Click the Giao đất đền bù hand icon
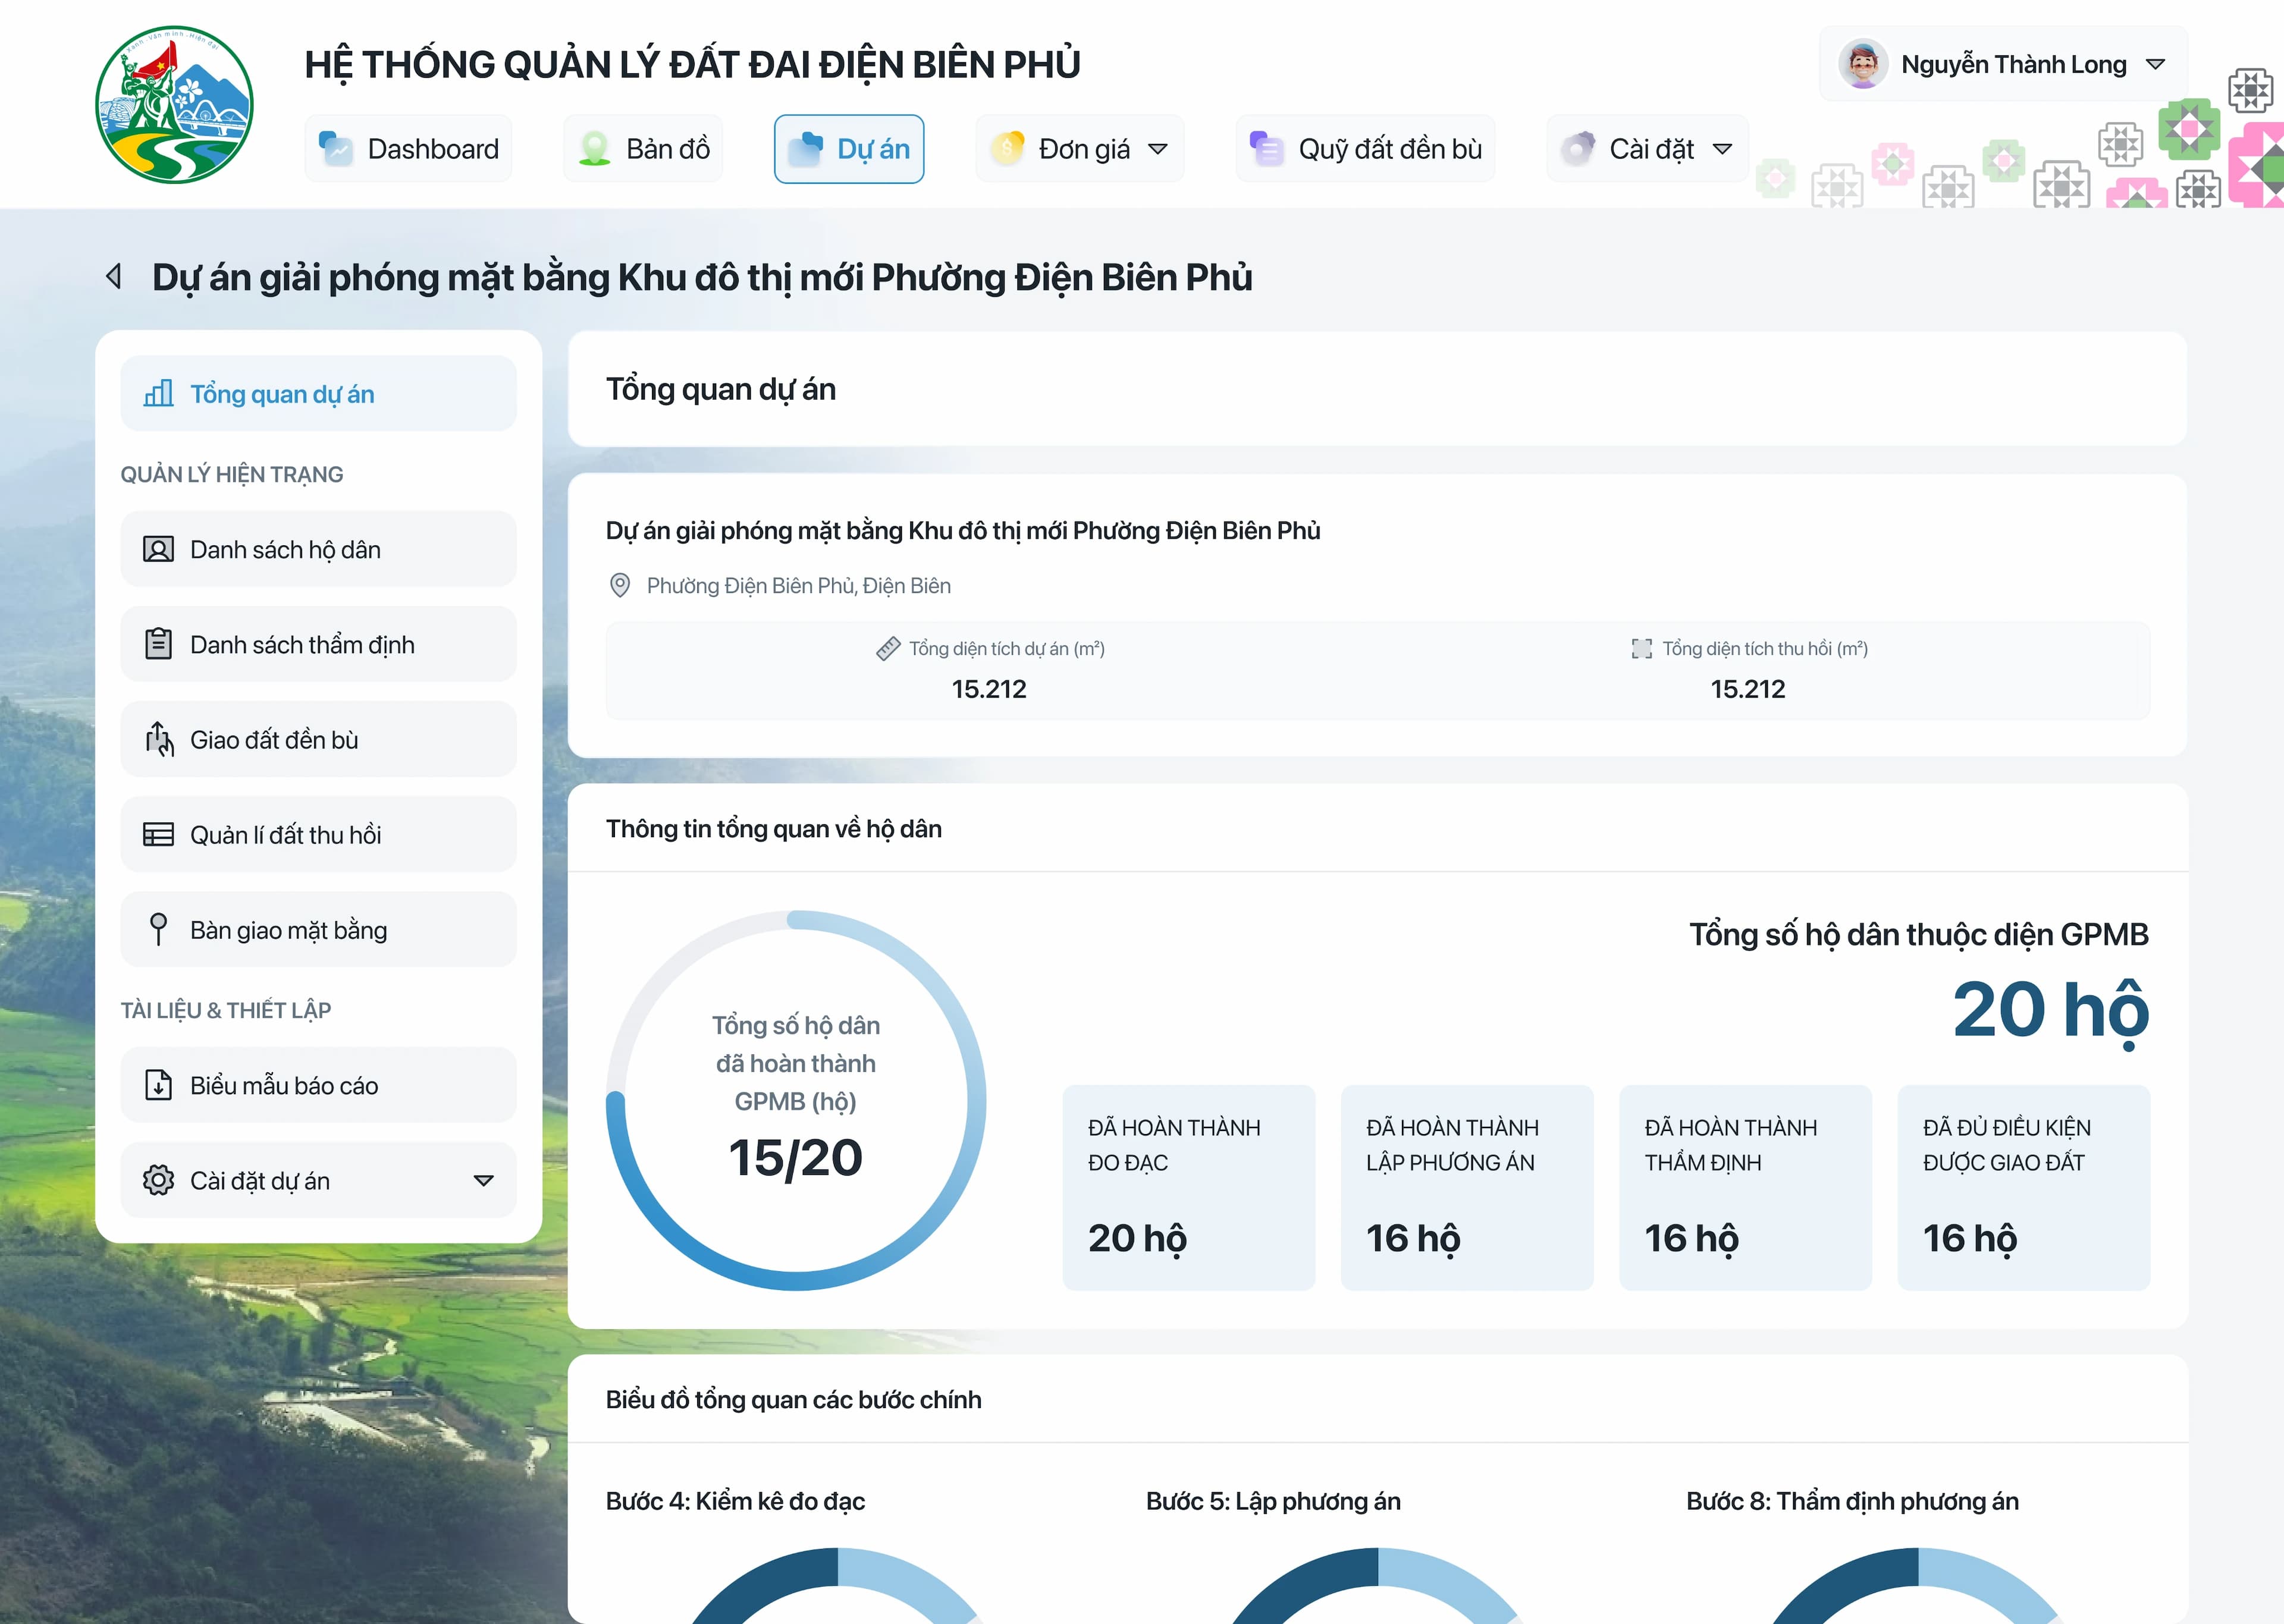2284x1624 pixels. click(x=158, y=739)
